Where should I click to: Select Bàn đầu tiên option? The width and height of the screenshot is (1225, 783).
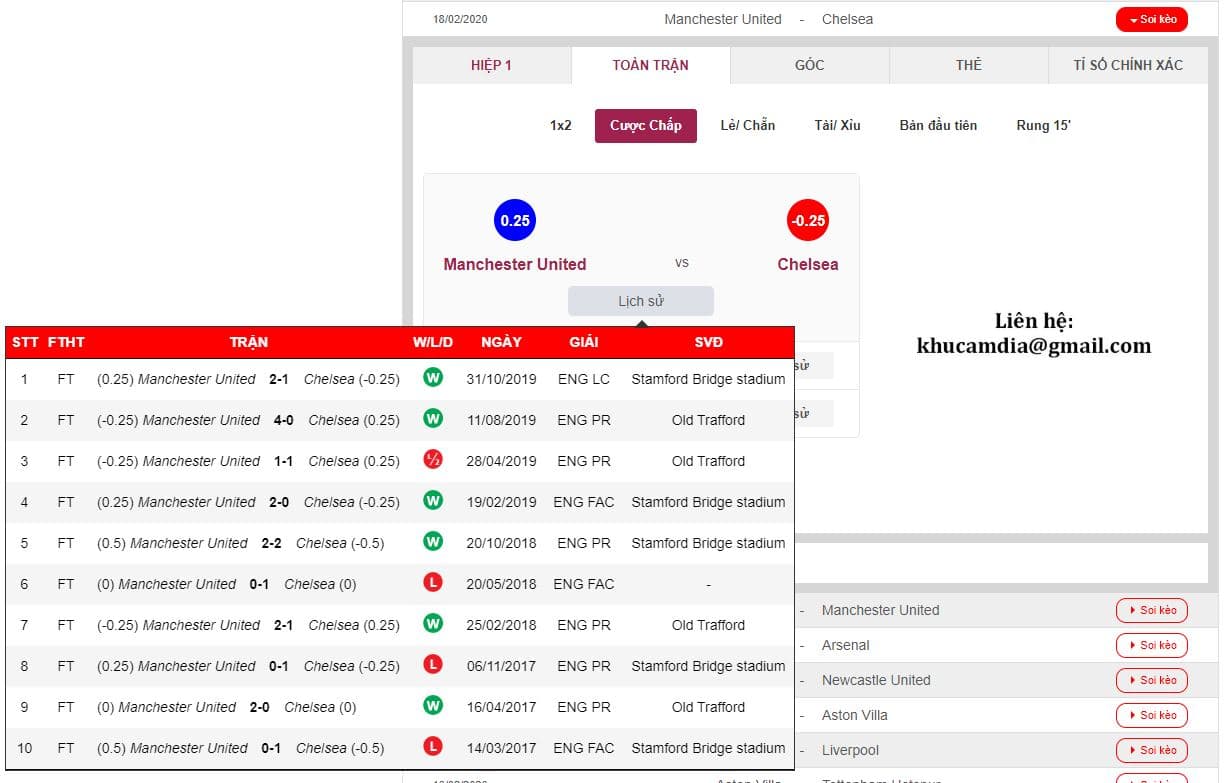[938, 125]
